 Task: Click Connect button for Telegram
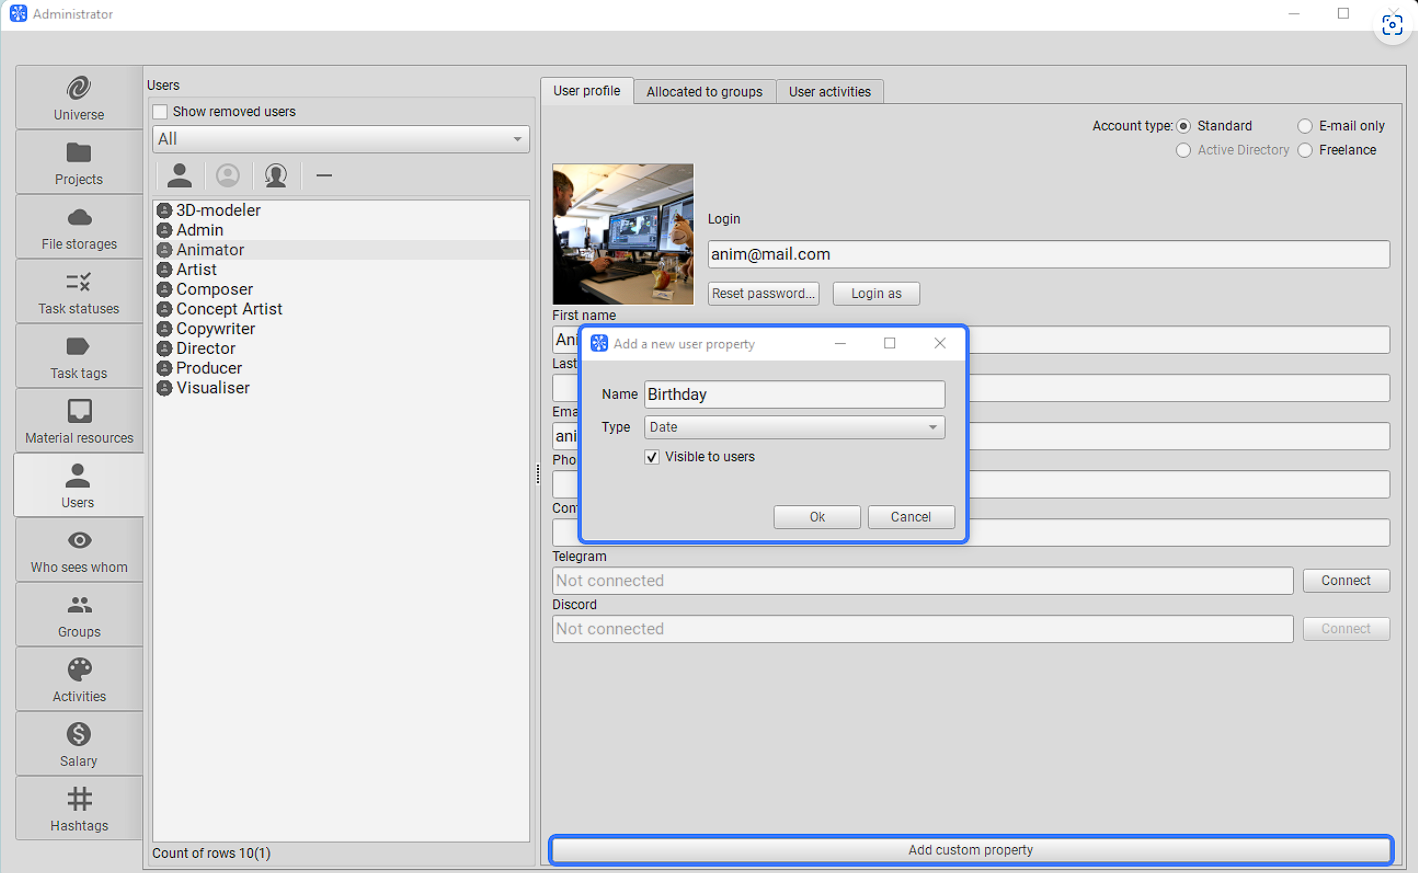tap(1346, 581)
